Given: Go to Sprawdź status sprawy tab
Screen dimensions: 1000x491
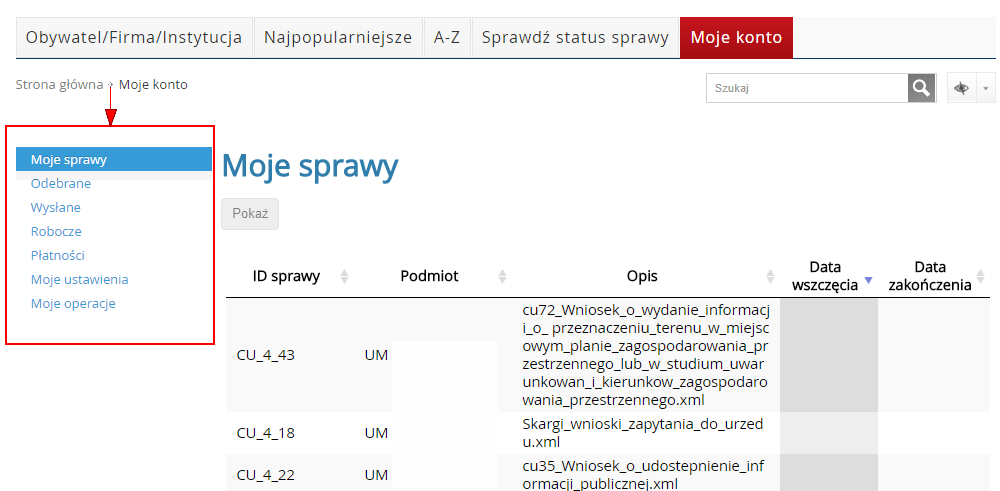Looking at the screenshot, I should 575,38.
